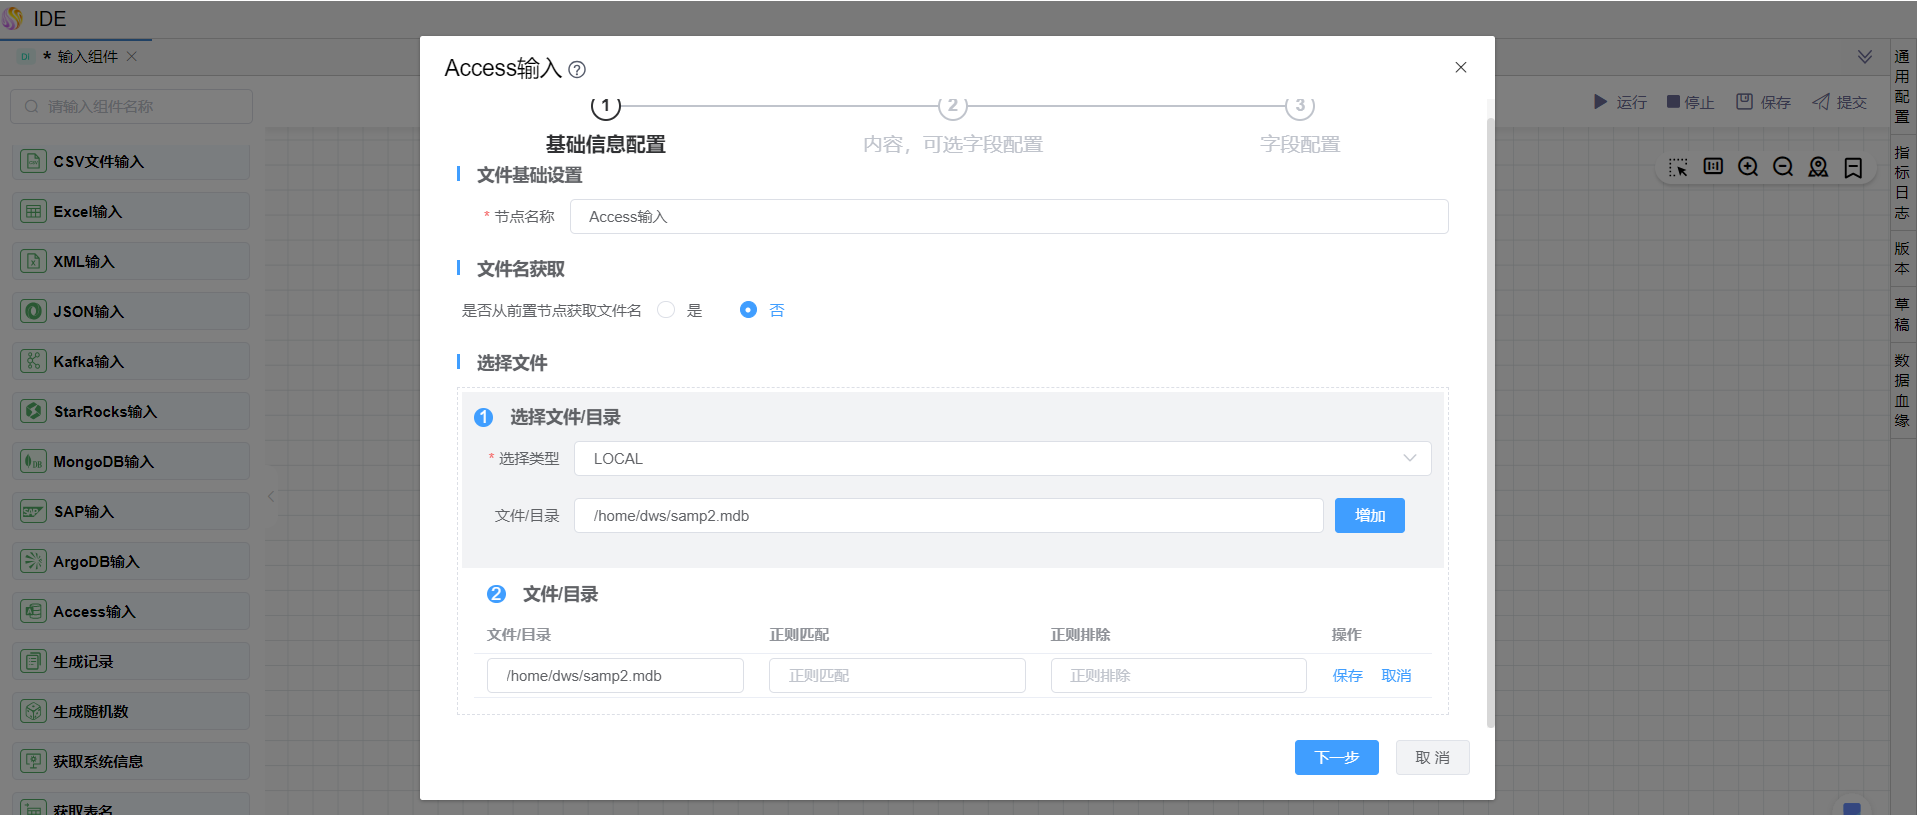Click the Access输入 icon in the sidebar list
This screenshot has width=1917, height=815.
point(34,611)
